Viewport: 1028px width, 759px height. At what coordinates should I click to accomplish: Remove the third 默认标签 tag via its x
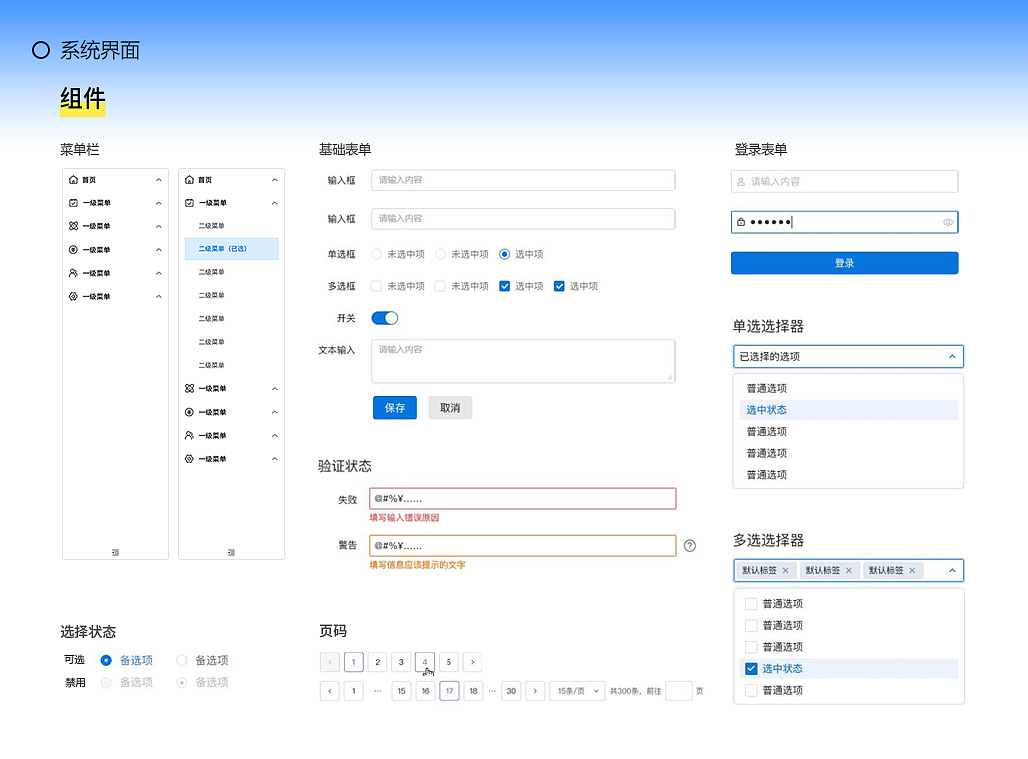click(912, 570)
